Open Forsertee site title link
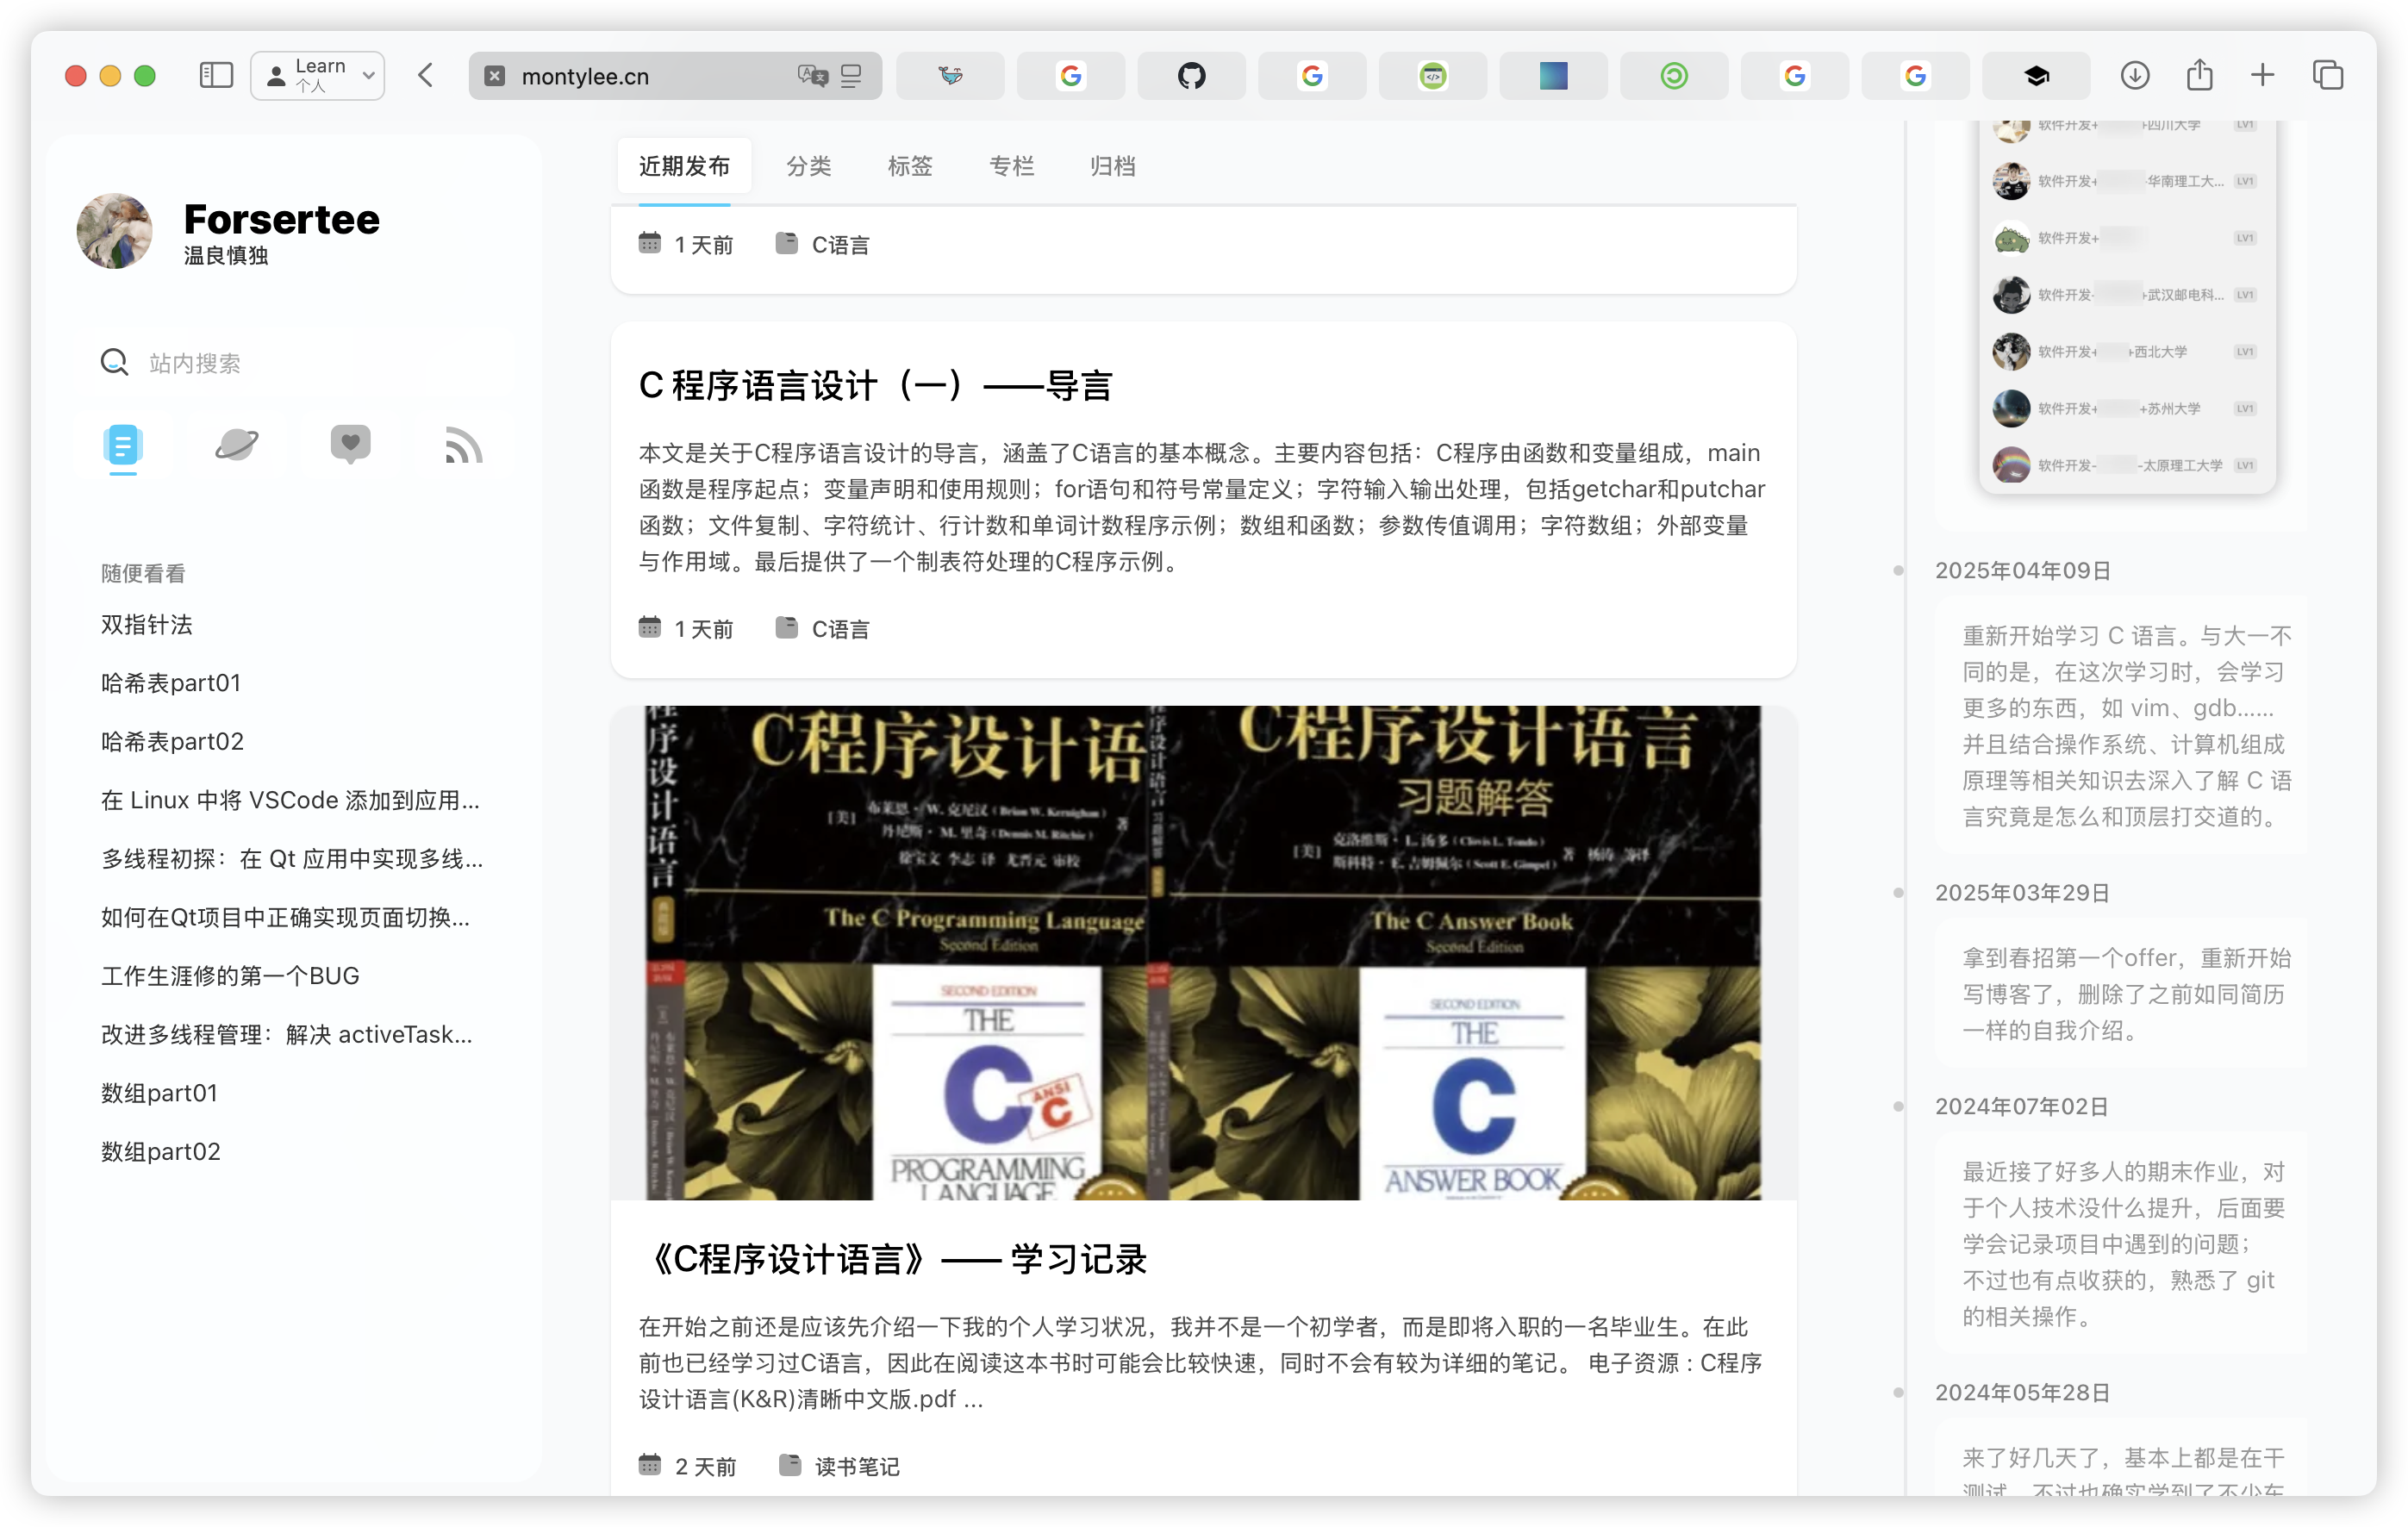2408x1527 pixels. [282, 219]
